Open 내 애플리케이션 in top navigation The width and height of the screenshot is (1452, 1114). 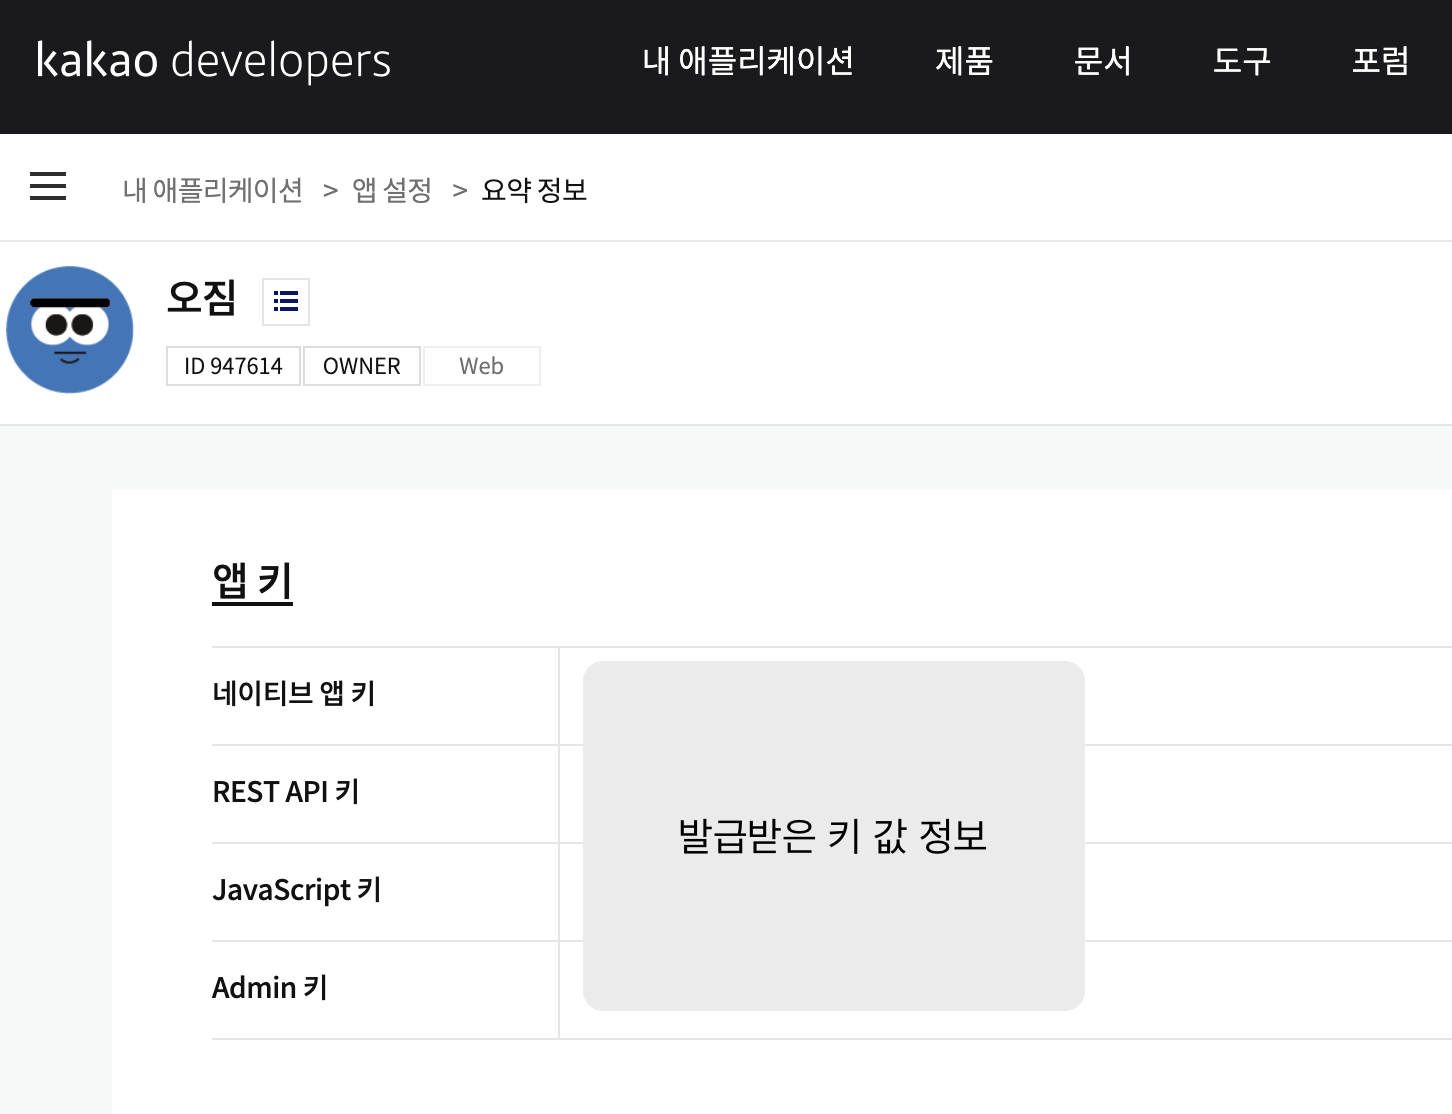(748, 61)
